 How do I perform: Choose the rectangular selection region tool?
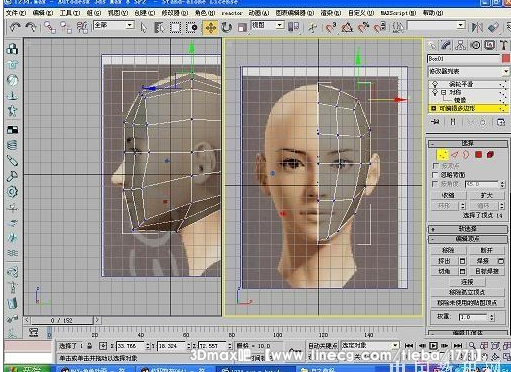pos(175,27)
